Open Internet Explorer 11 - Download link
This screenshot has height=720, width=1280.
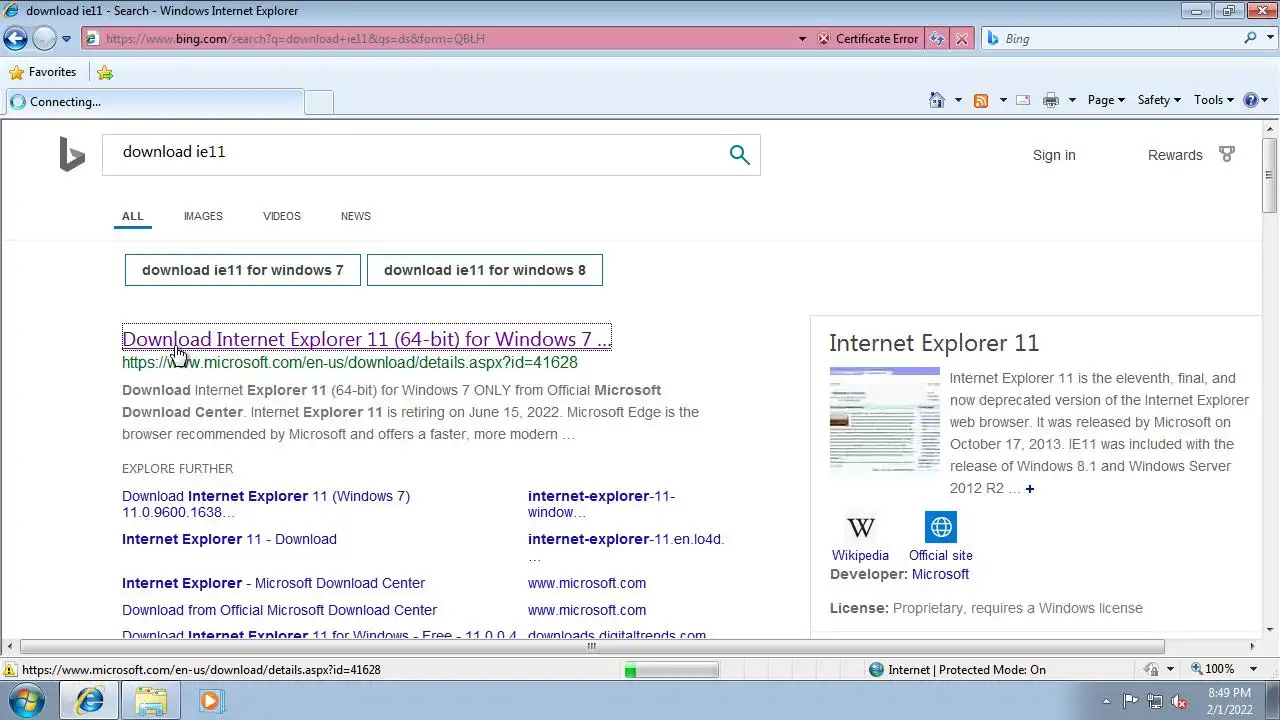(x=229, y=539)
